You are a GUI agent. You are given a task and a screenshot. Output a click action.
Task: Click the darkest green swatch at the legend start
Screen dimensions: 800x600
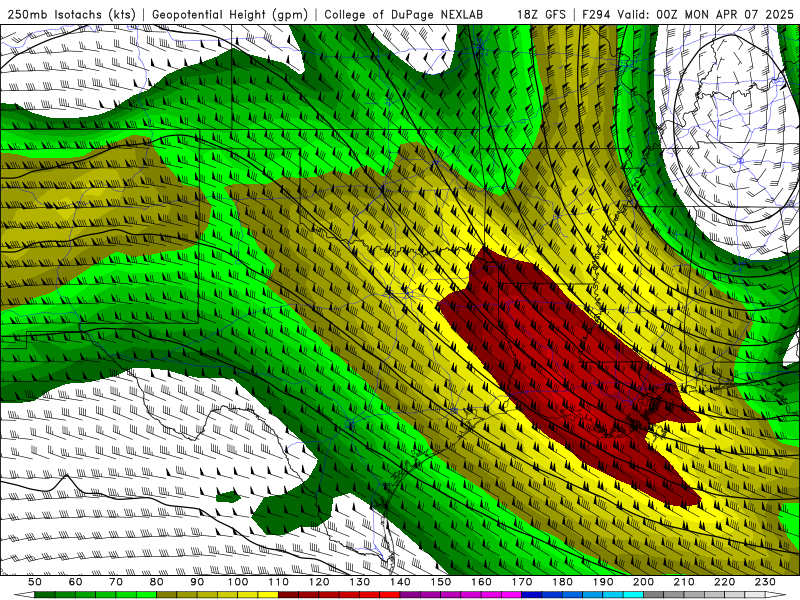tap(45, 594)
